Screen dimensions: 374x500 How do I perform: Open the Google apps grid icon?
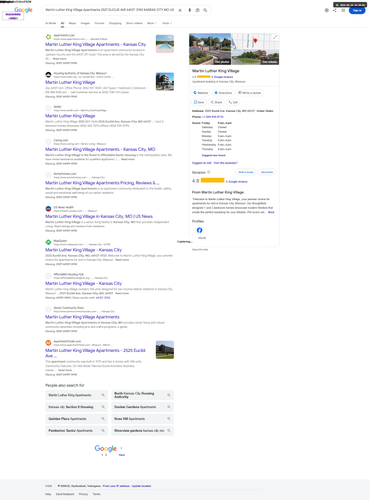343,10
